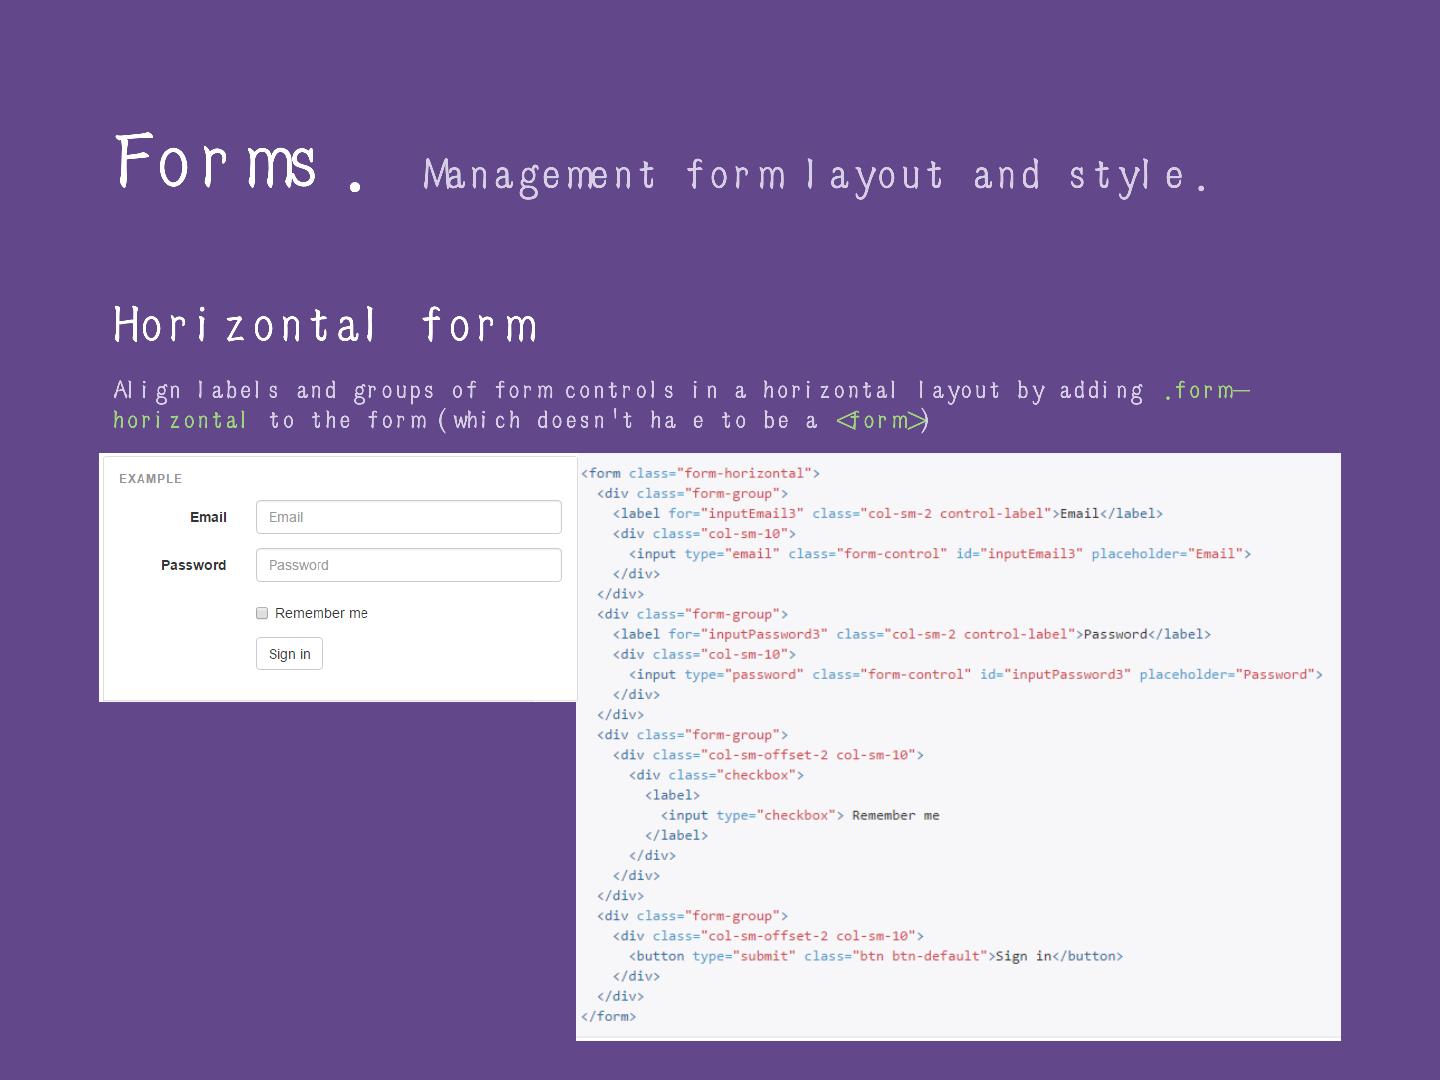Click the Horizontal form heading
This screenshot has width=1440, height=1080.
click(326, 325)
